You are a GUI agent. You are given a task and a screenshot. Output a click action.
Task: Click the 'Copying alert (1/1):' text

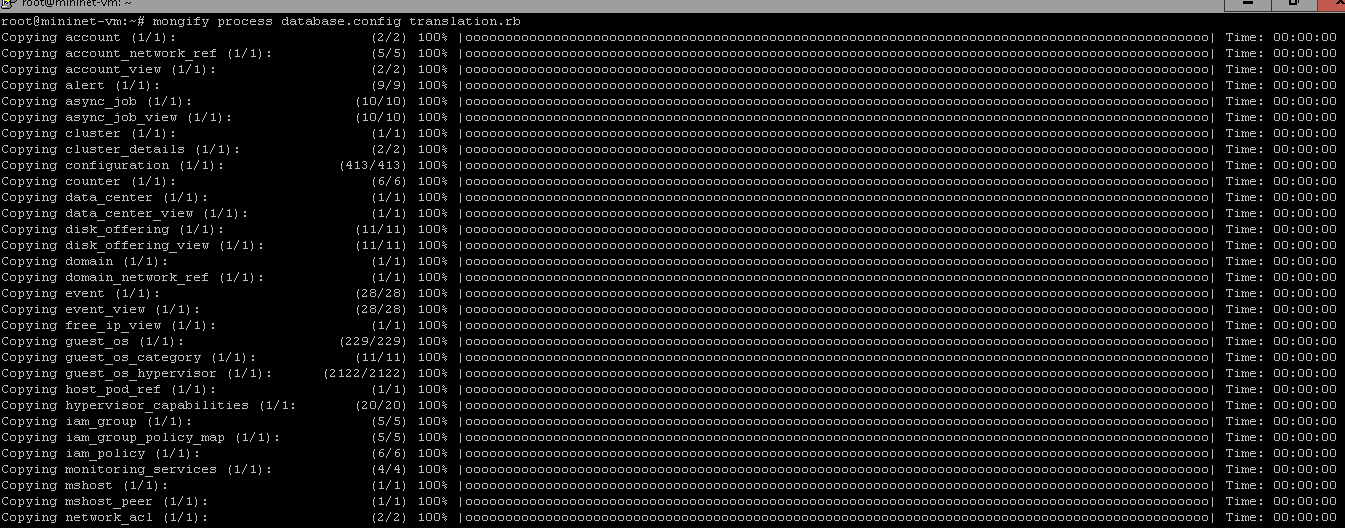pyautogui.click(x=81, y=85)
